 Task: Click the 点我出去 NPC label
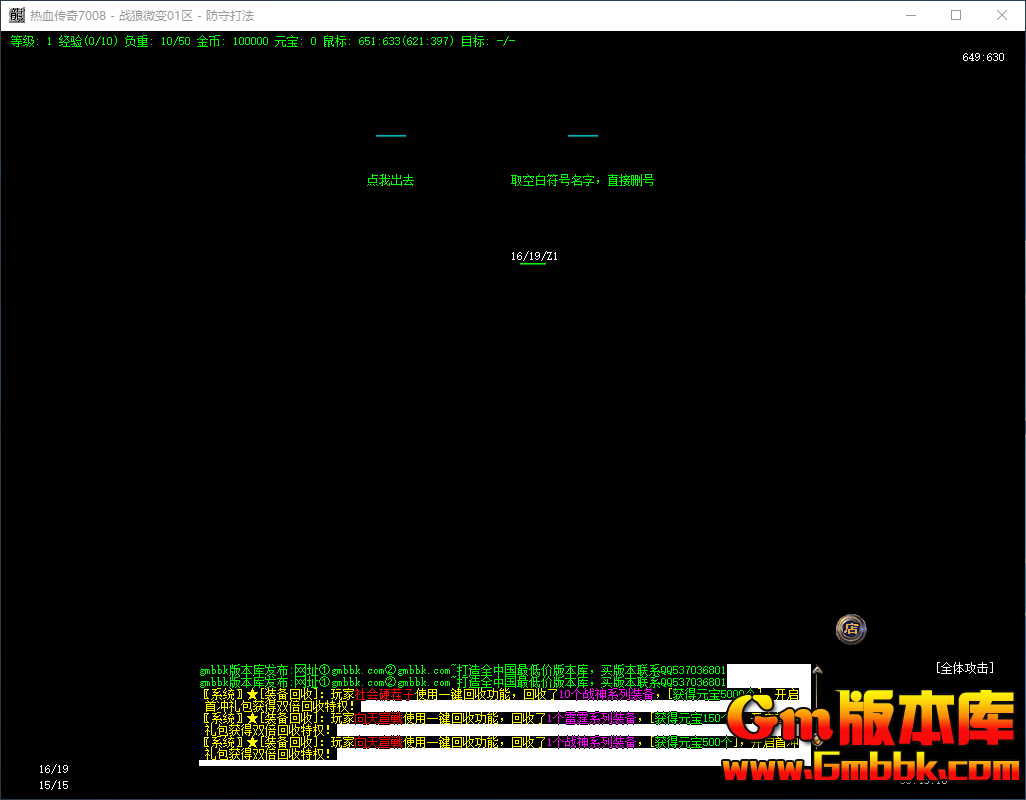tap(390, 181)
